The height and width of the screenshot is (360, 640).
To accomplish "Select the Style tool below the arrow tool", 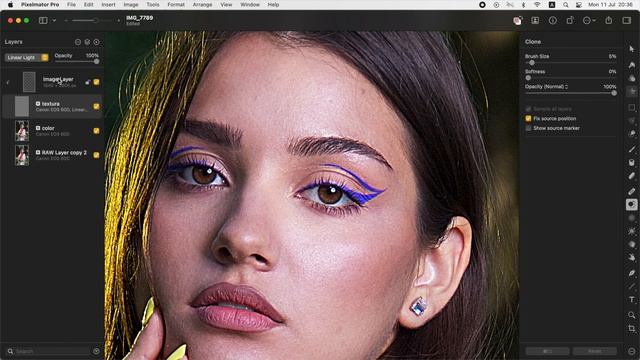I will [x=632, y=64].
